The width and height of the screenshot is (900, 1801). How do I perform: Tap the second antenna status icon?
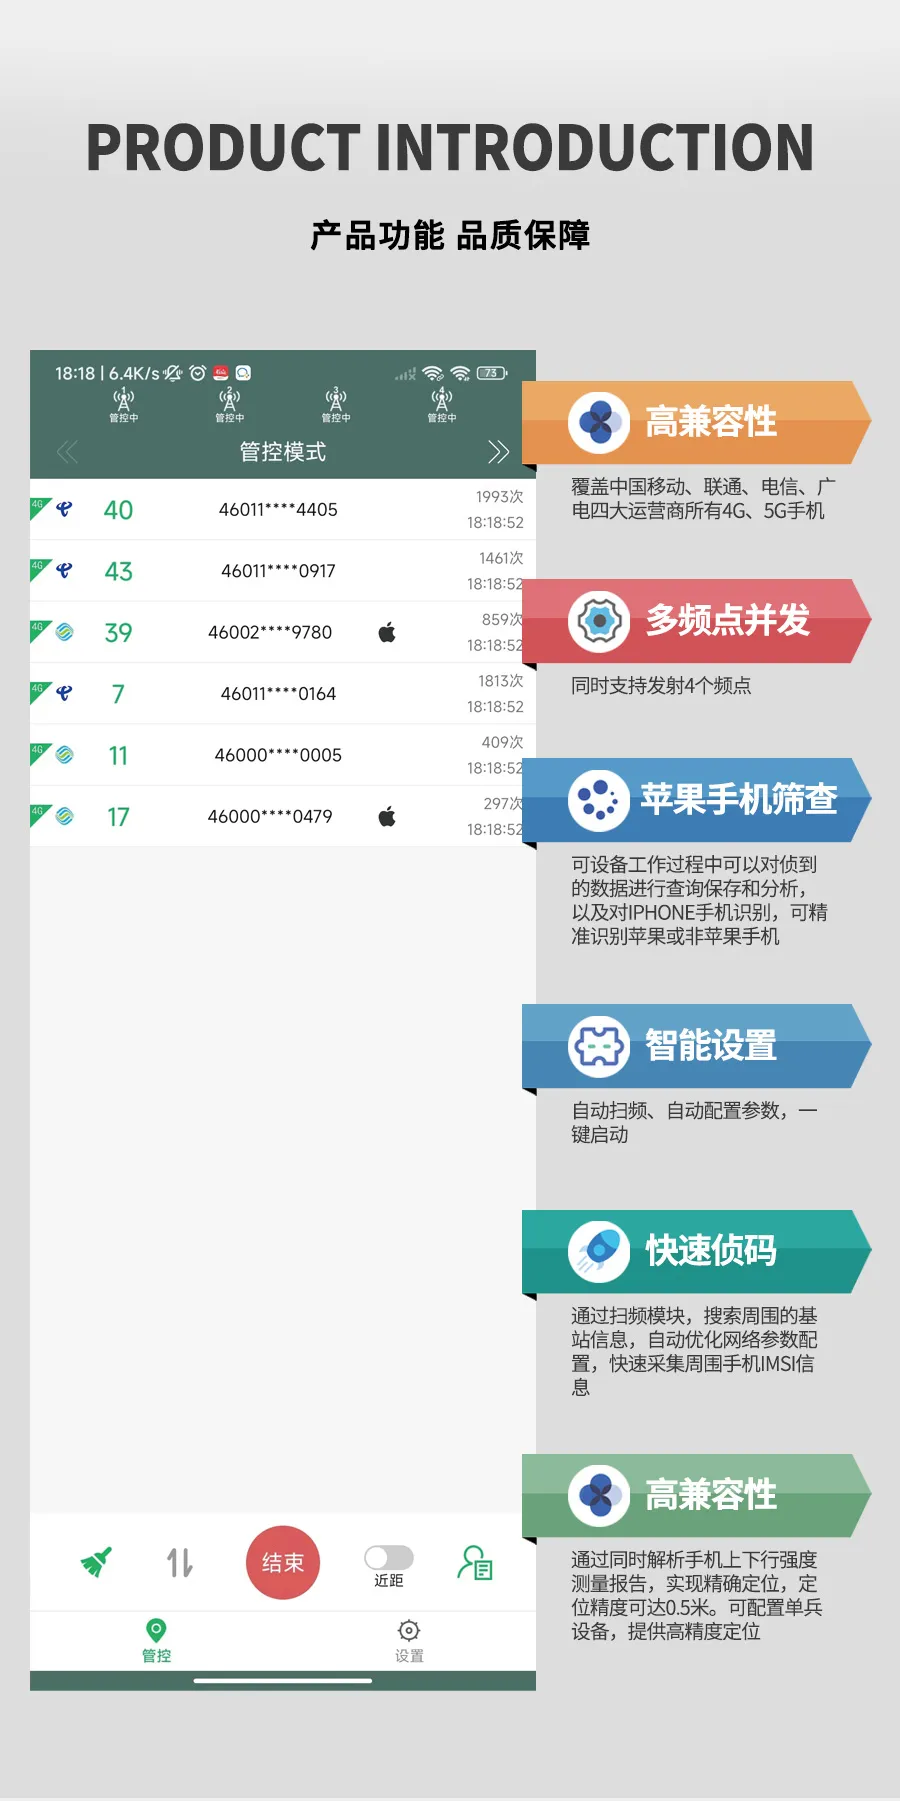tap(230, 404)
